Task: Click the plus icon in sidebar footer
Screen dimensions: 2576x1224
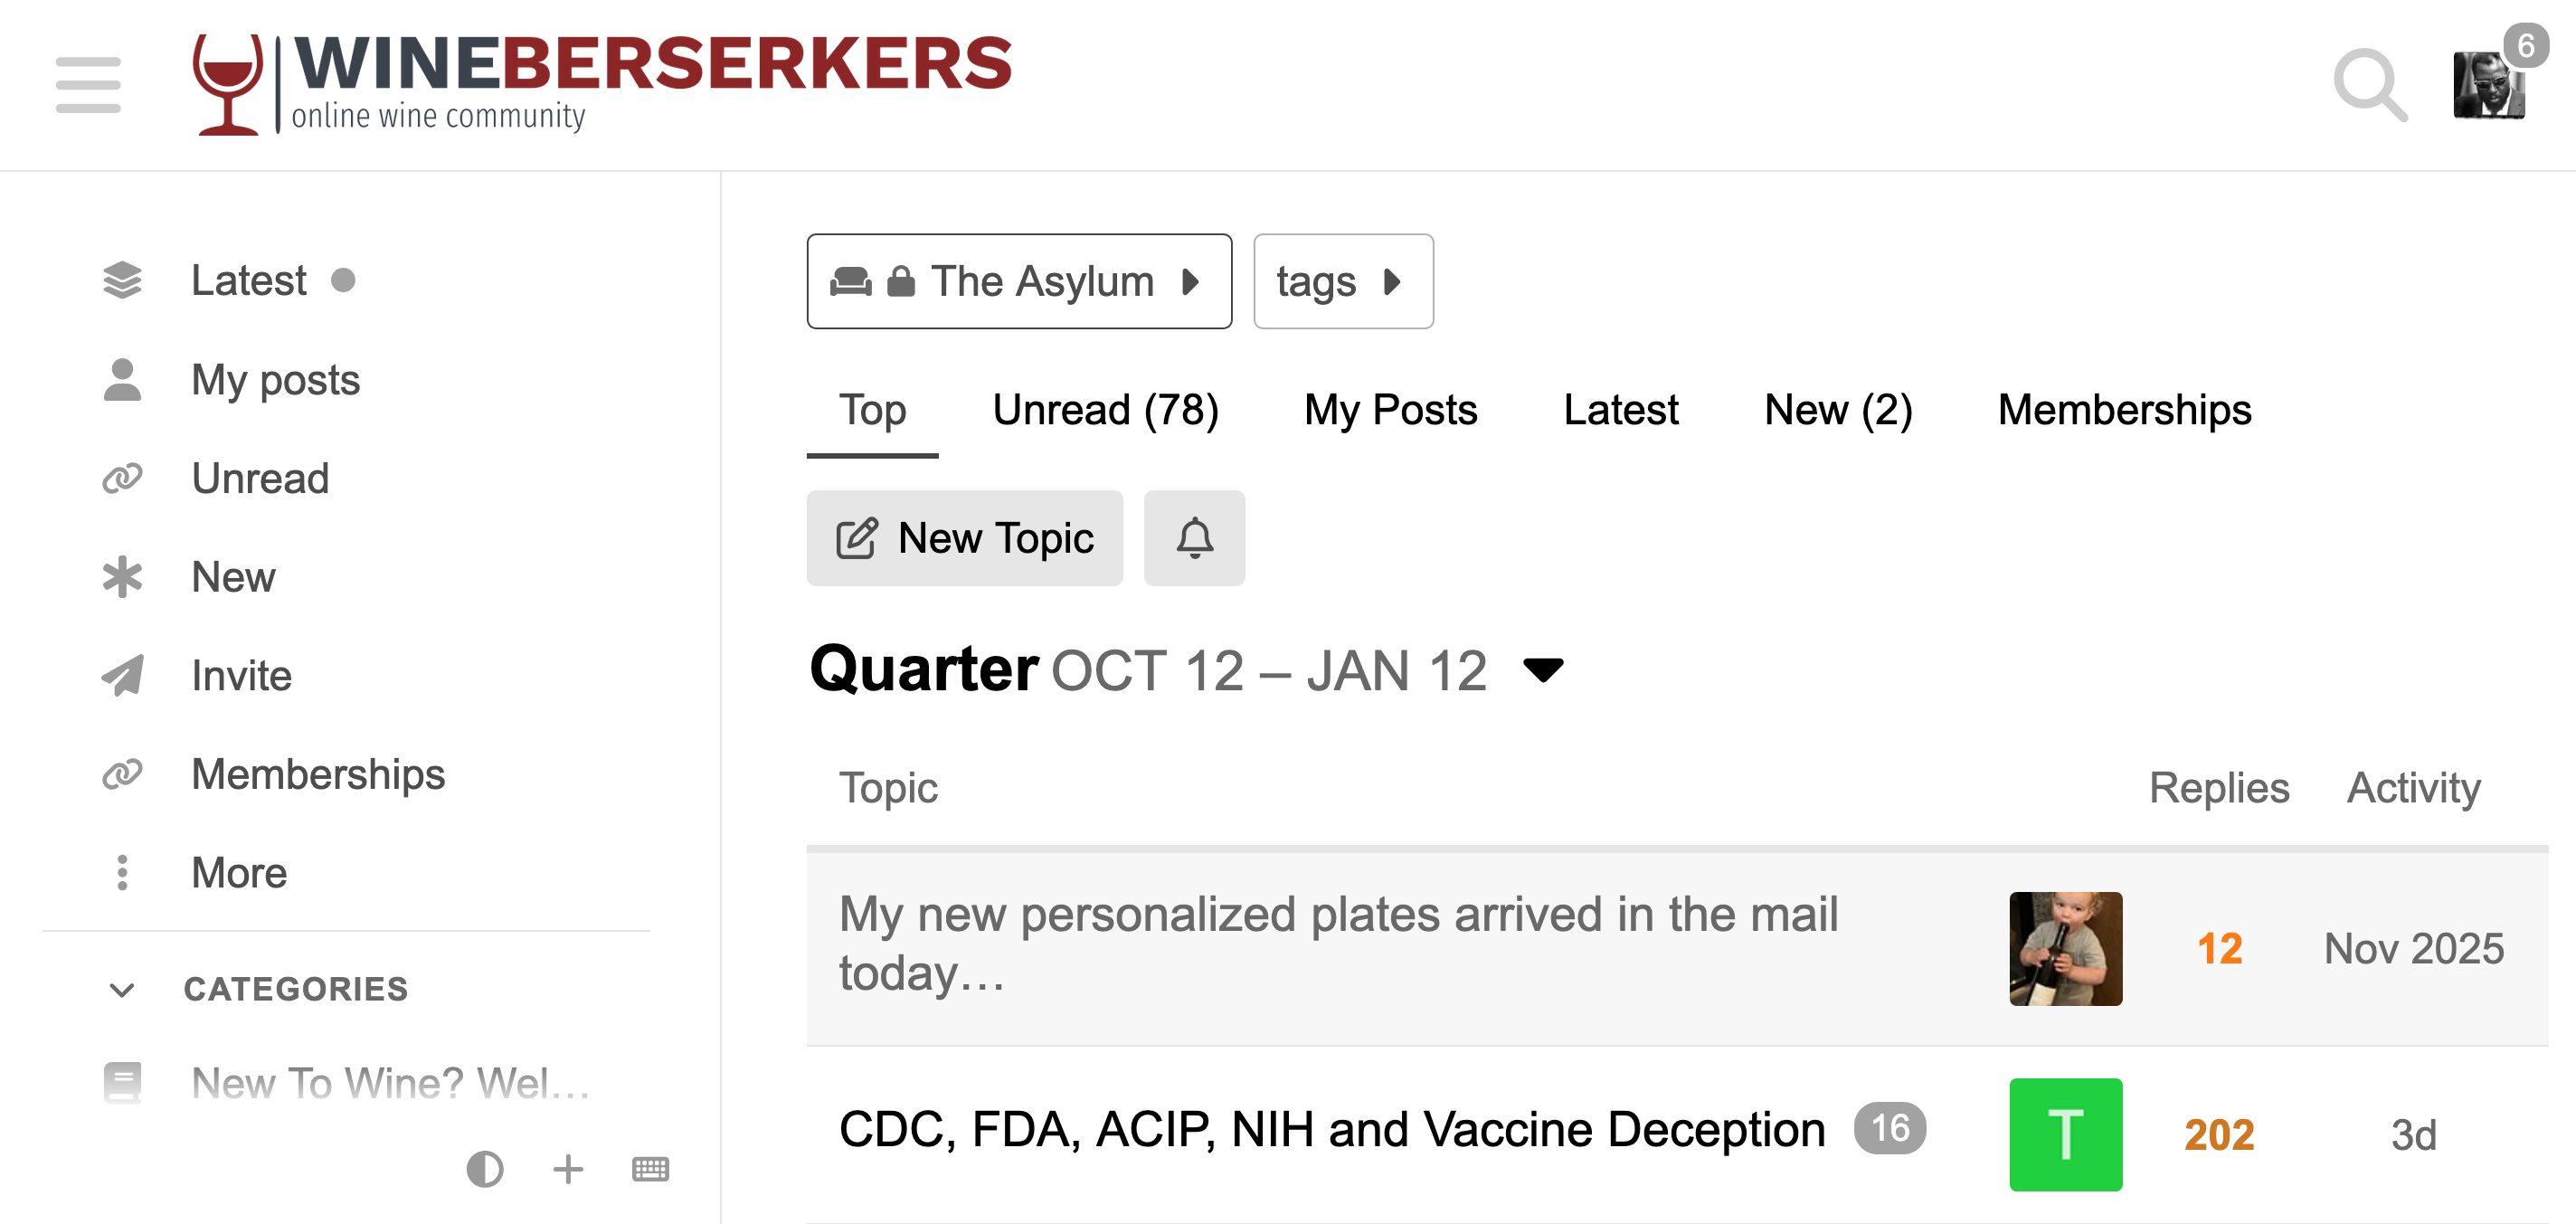Action: [x=568, y=1168]
